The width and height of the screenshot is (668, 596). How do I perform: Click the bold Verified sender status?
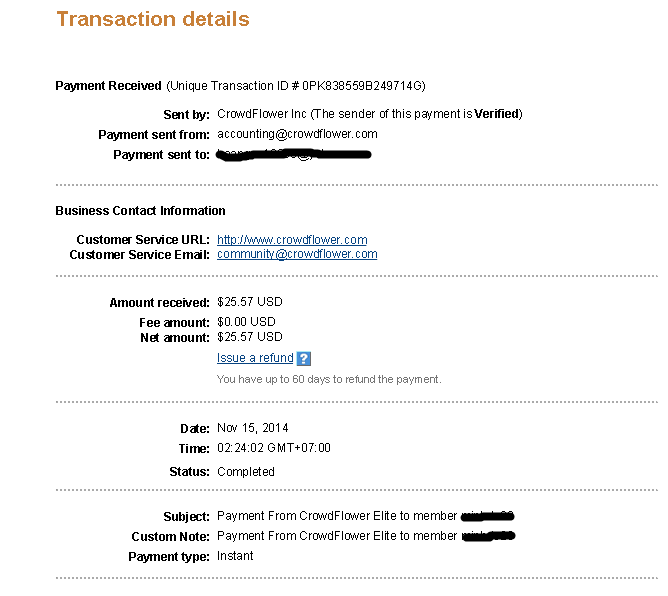coord(497,114)
